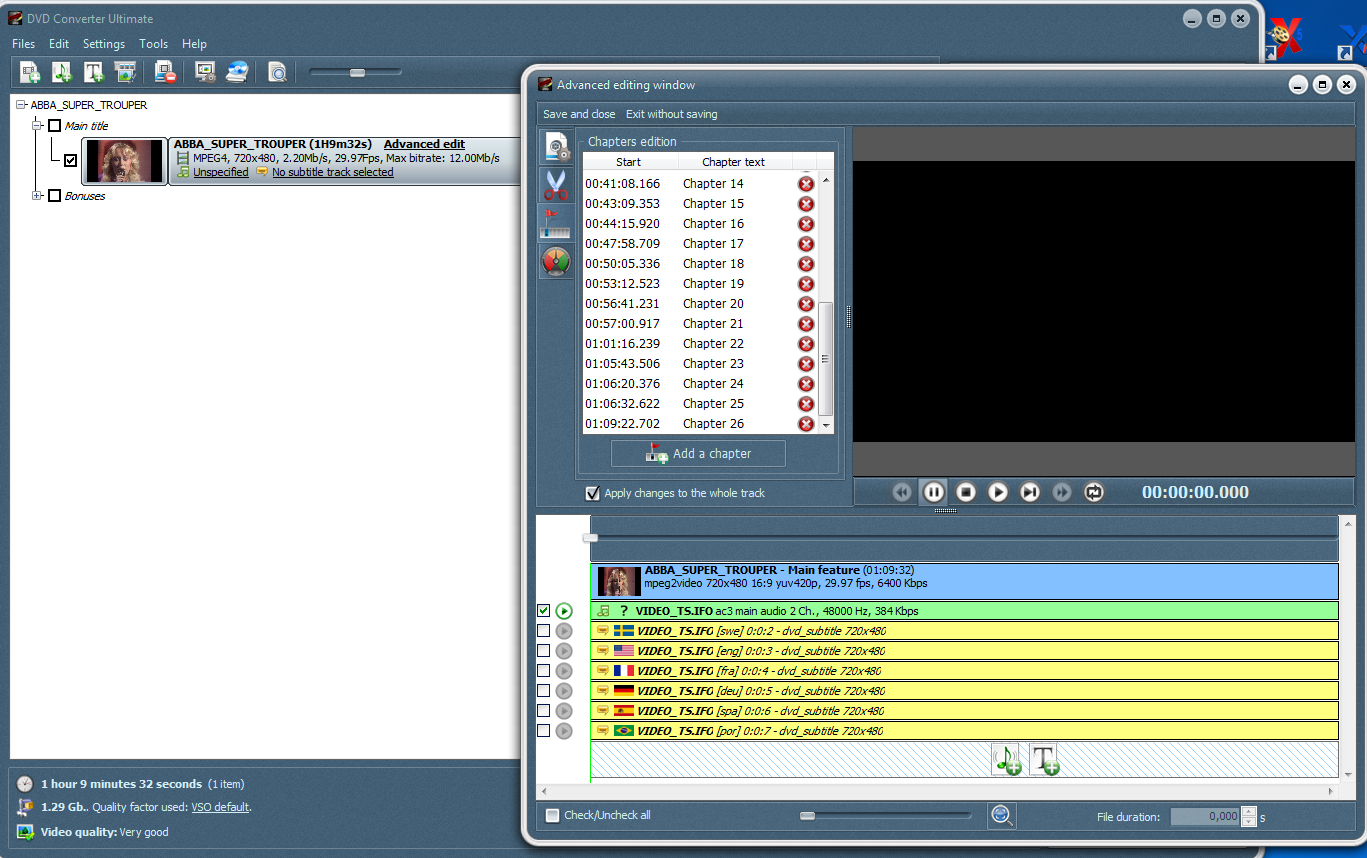
Task: Click the add subtitle T icon below tracks
Action: coord(1045,760)
